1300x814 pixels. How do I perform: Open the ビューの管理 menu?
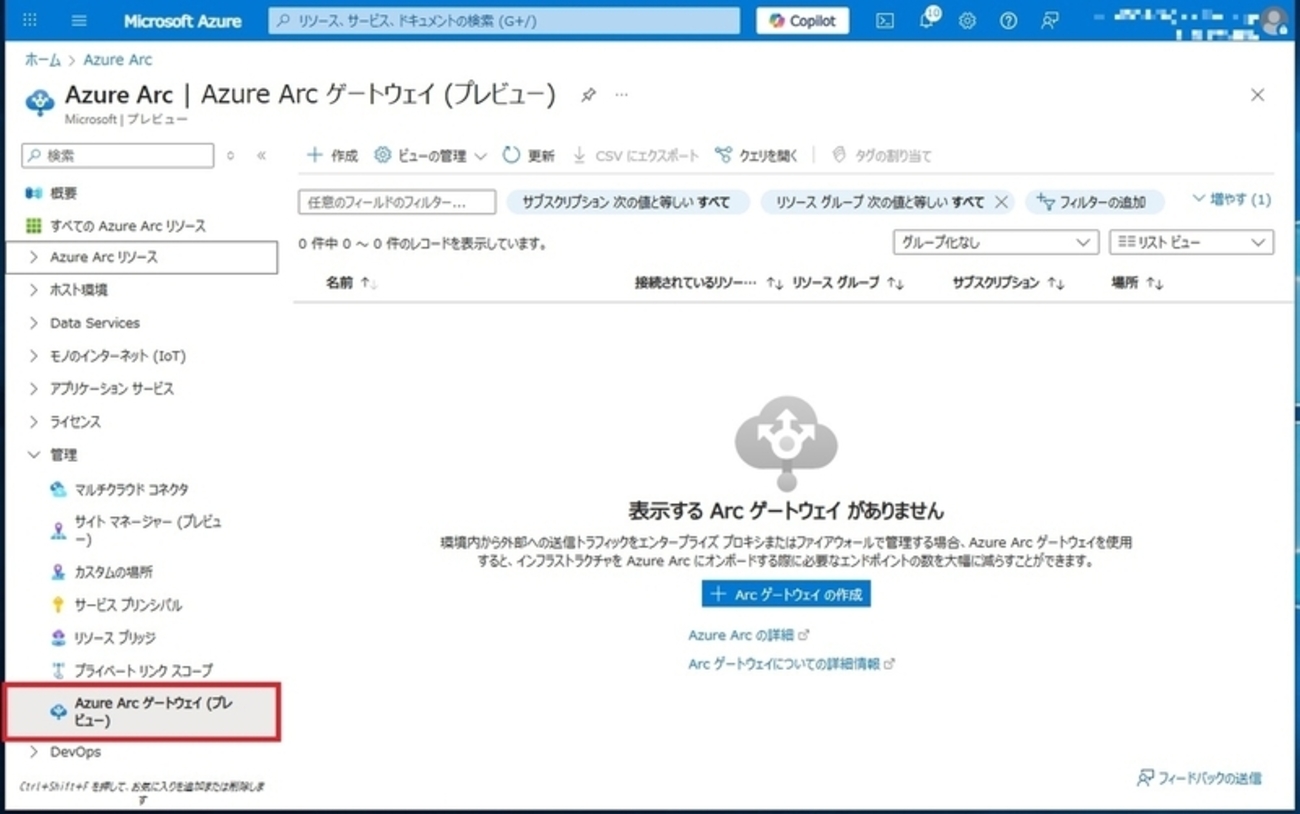tap(430, 156)
